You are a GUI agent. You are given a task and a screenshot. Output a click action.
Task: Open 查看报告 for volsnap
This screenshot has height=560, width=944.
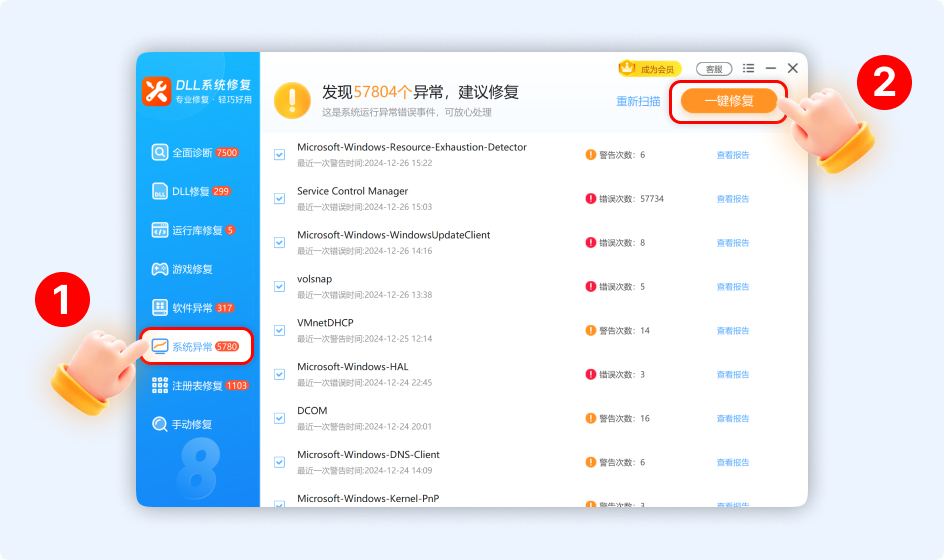click(x=733, y=287)
